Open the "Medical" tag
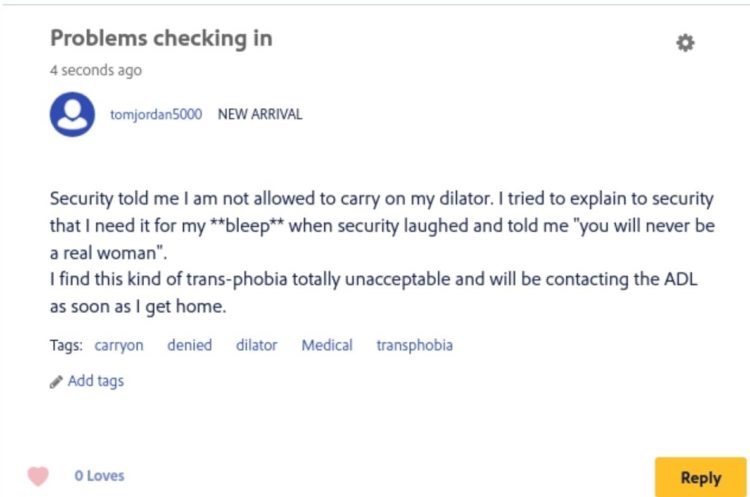The image size is (750, 497). [x=327, y=345]
